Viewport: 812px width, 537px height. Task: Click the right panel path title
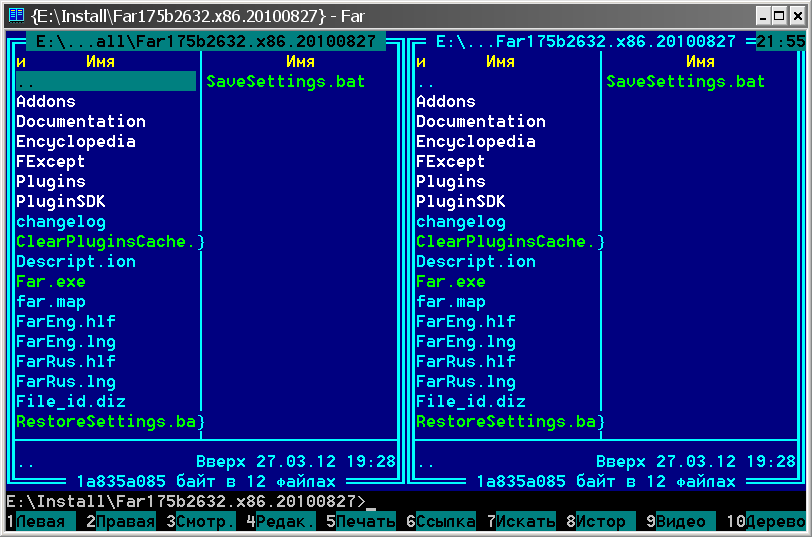point(586,41)
